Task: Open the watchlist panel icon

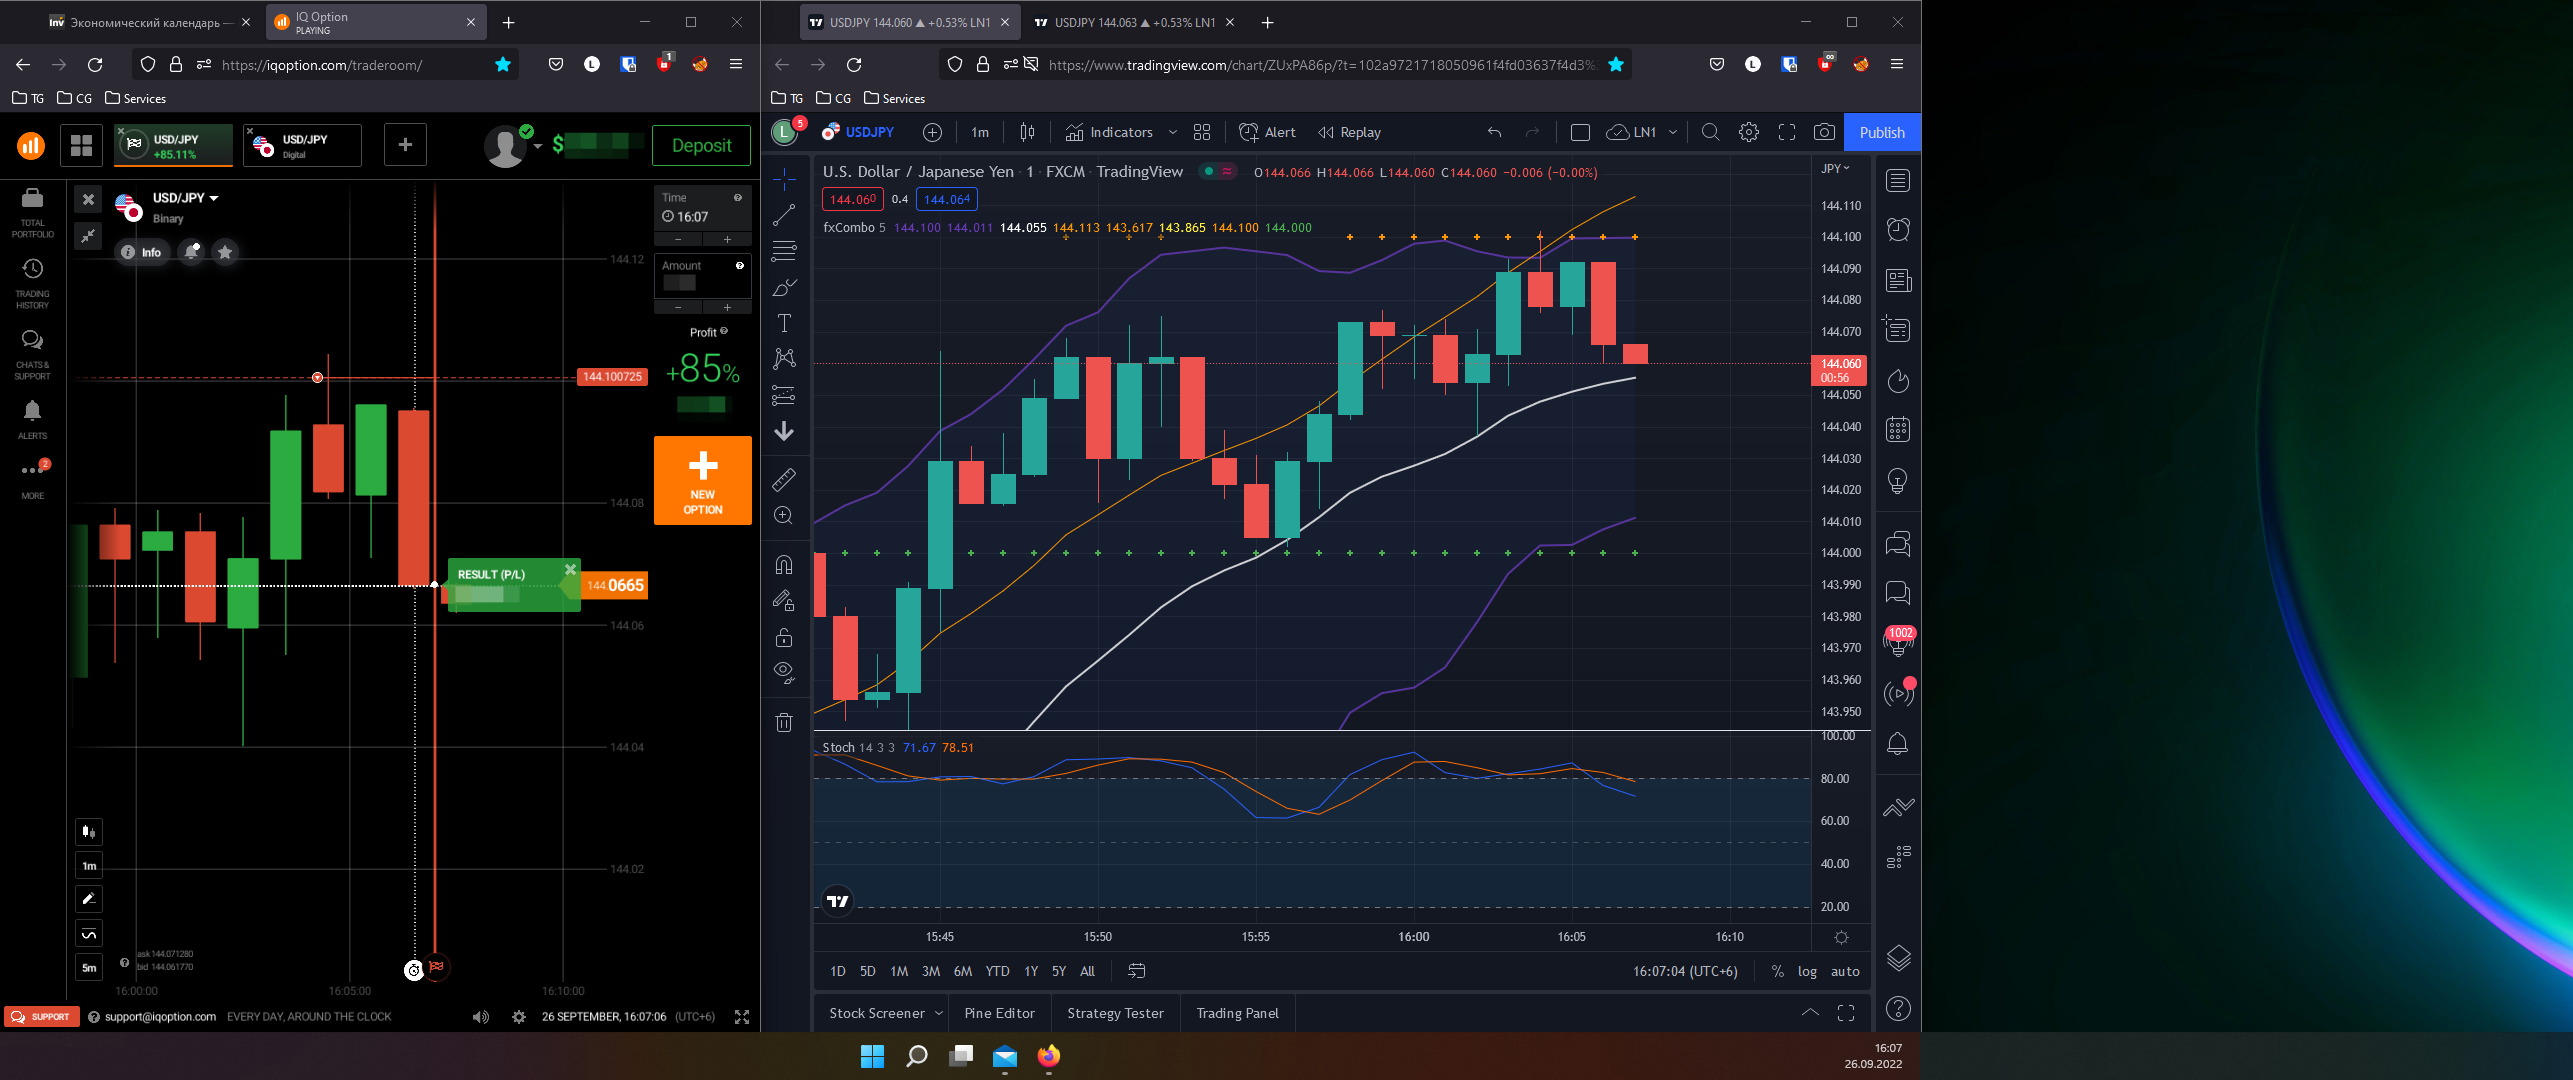Action: (x=1898, y=181)
